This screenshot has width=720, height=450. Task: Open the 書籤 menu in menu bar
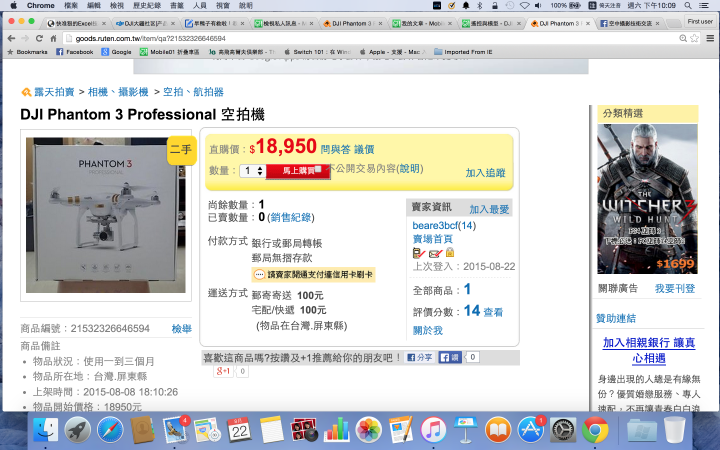[177, 6]
